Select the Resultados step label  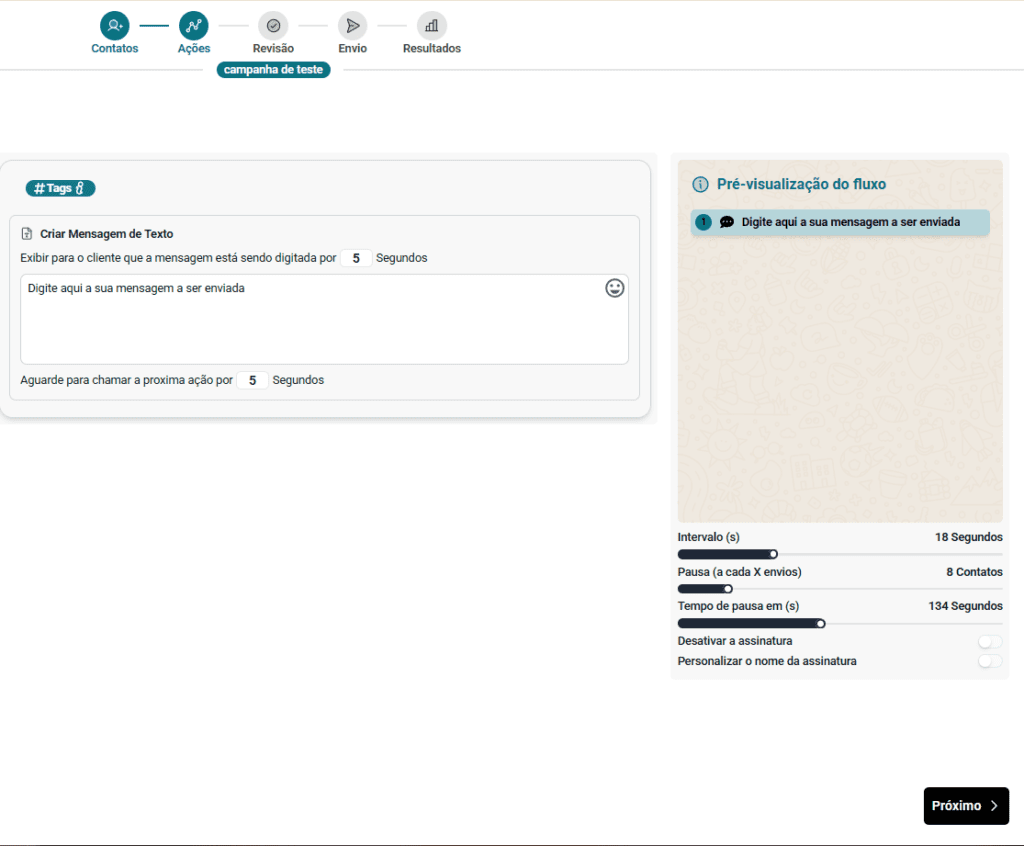tap(432, 48)
